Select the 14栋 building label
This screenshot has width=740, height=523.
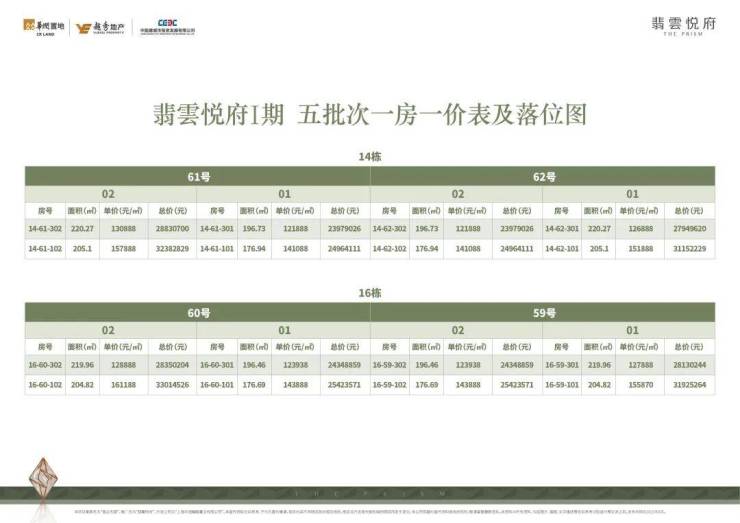coord(370,158)
